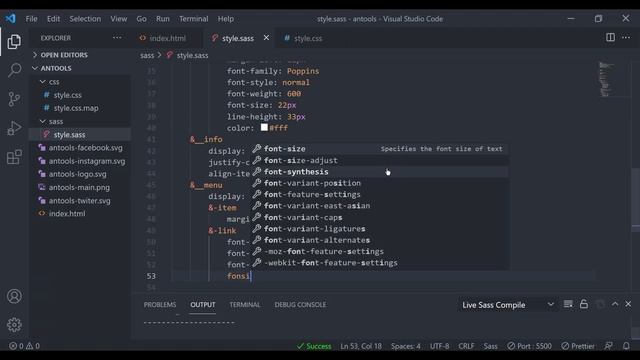The height and width of the screenshot is (360, 640).
Task: Open editor more actions ellipsis
Action: pyautogui.click(x=626, y=38)
